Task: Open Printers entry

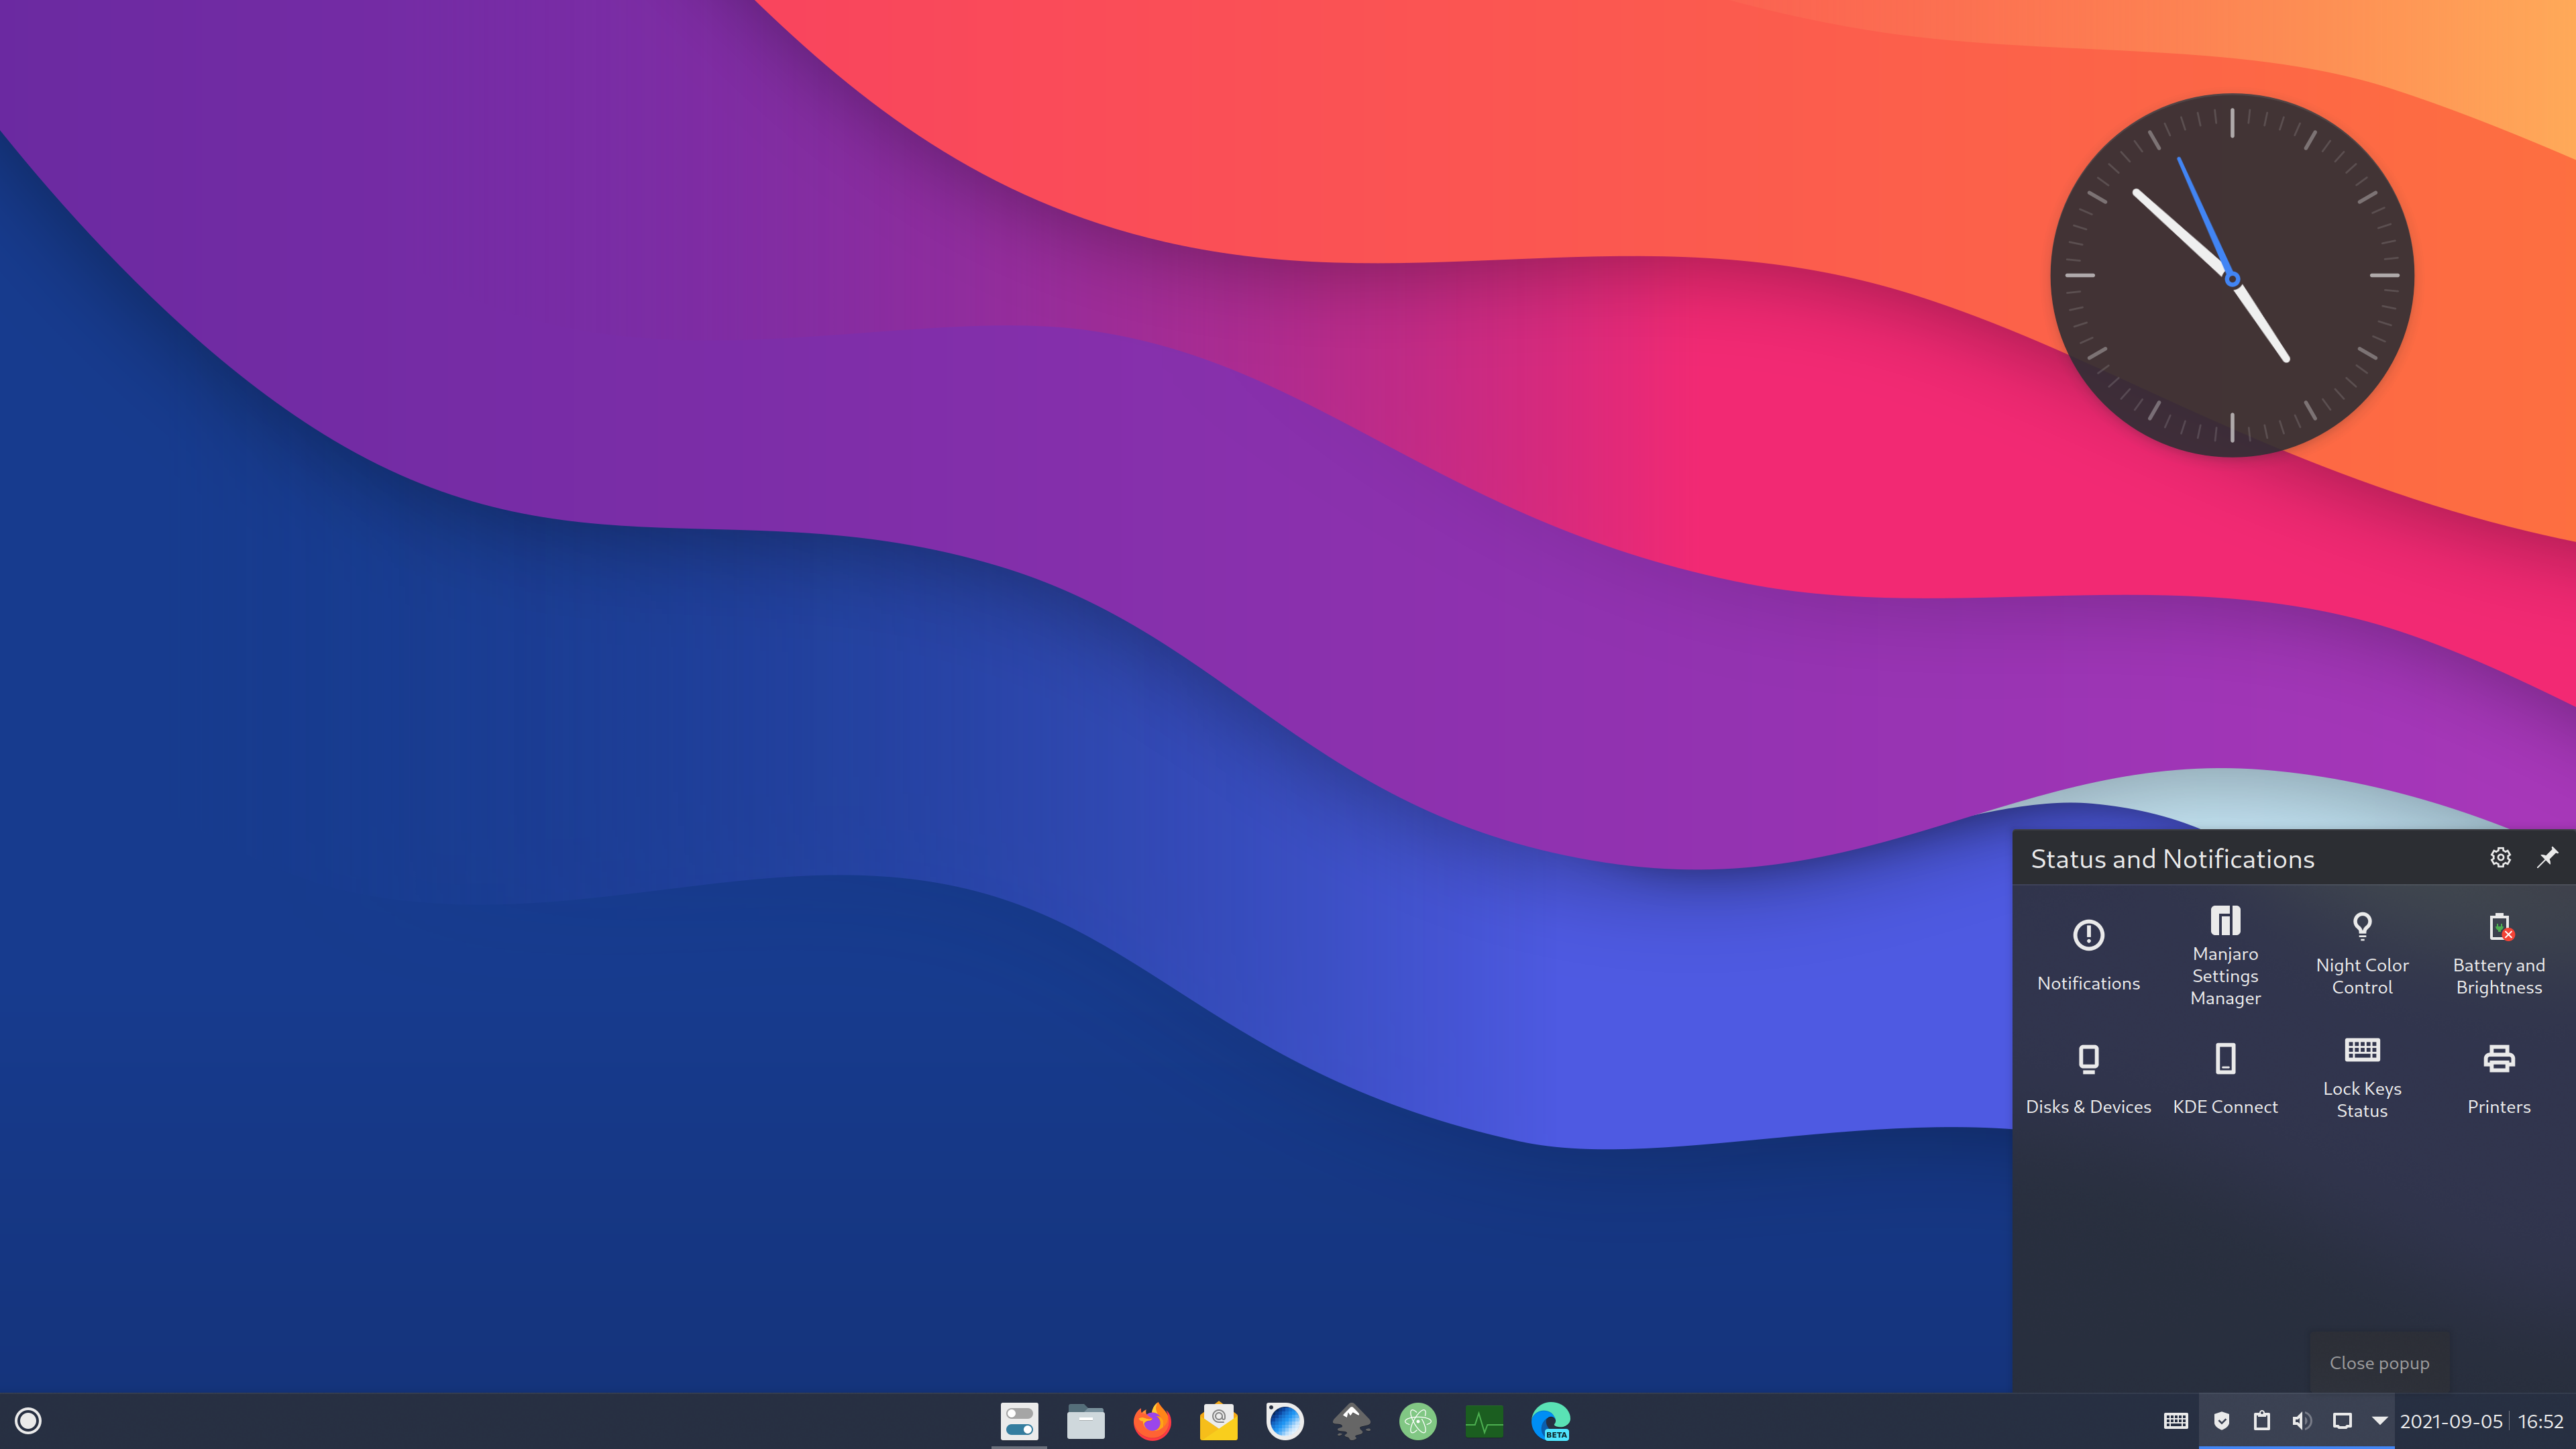Action: tap(2498, 1079)
